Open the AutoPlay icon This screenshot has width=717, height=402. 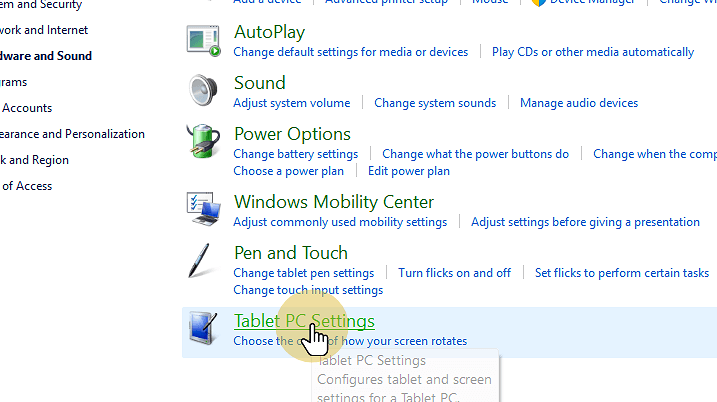pyautogui.click(x=203, y=41)
